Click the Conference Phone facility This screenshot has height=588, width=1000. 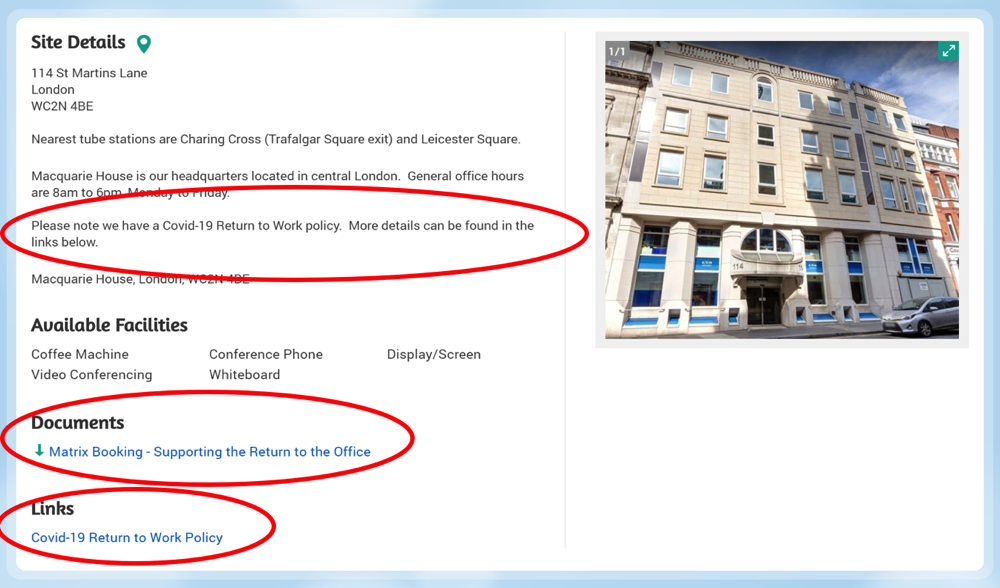(265, 354)
